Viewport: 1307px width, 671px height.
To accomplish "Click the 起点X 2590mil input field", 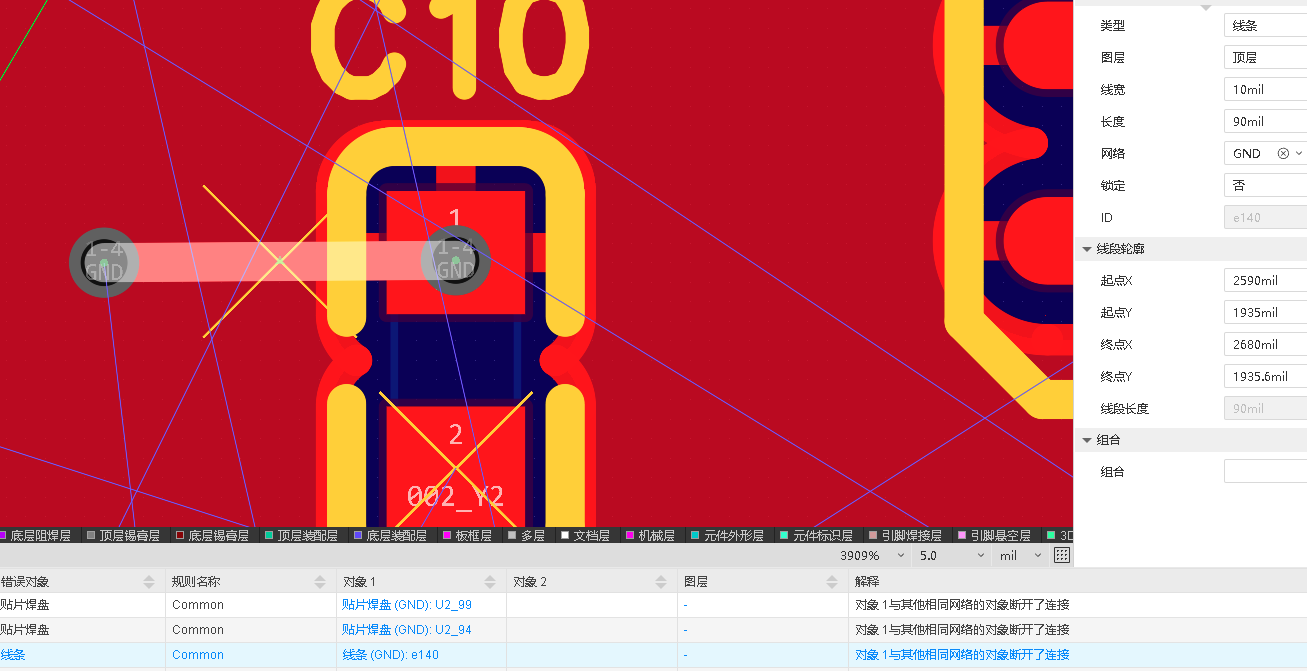I will click(1264, 281).
